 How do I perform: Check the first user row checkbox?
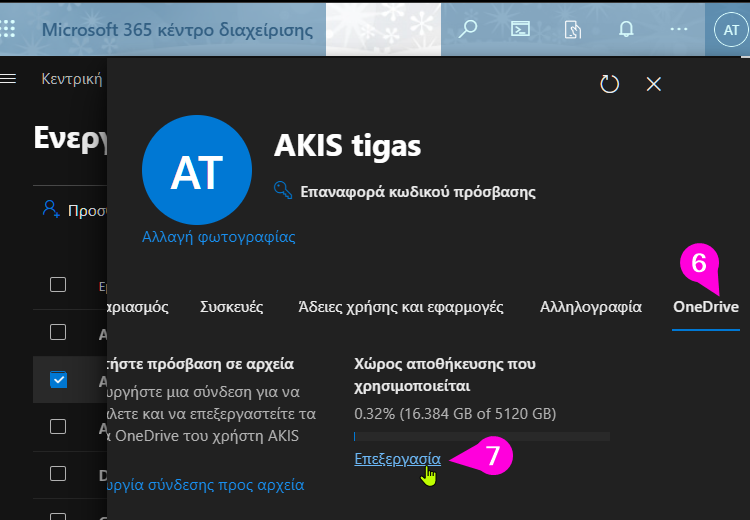click(x=58, y=332)
